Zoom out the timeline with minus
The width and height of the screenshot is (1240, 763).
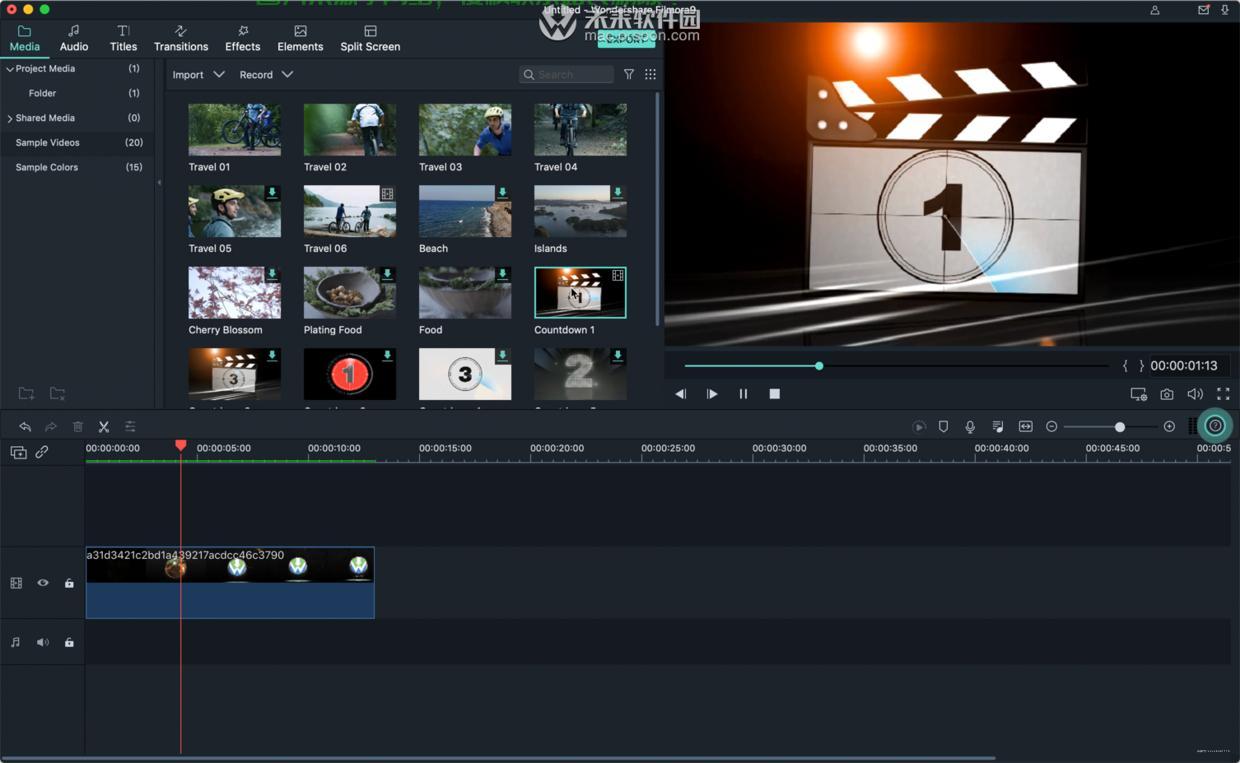click(x=1051, y=427)
